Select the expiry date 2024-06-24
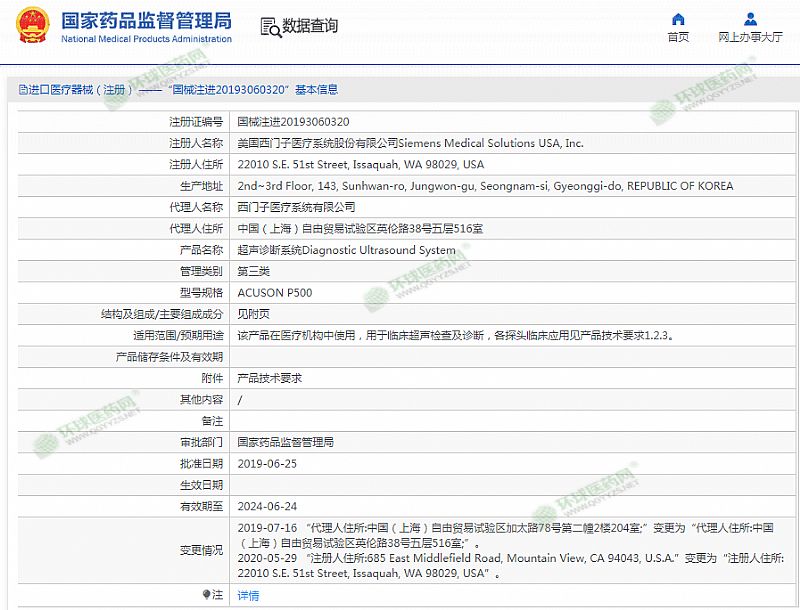The width and height of the screenshot is (800, 610). tap(267, 506)
